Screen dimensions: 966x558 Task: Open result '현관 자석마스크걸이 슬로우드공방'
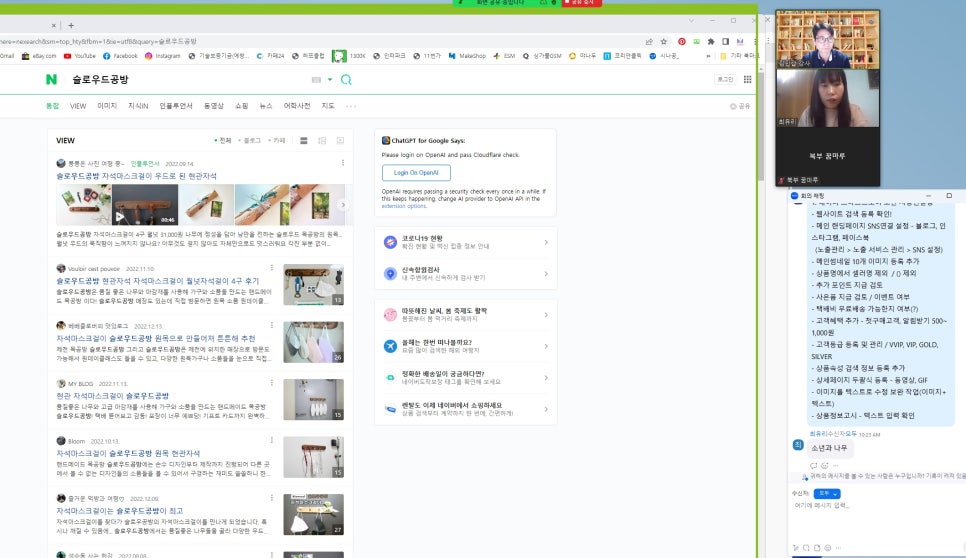pyautogui.click(x=113, y=395)
